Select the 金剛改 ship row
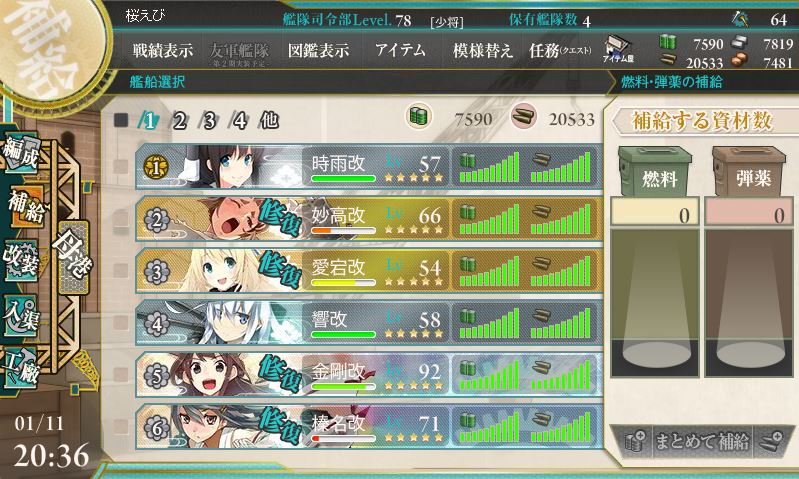The height and width of the screenshot is (479, 799). point(369,375)
